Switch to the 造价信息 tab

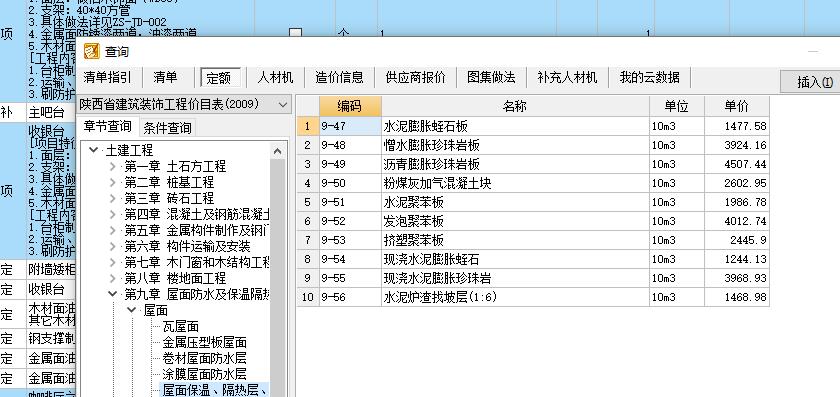[340, 78]
